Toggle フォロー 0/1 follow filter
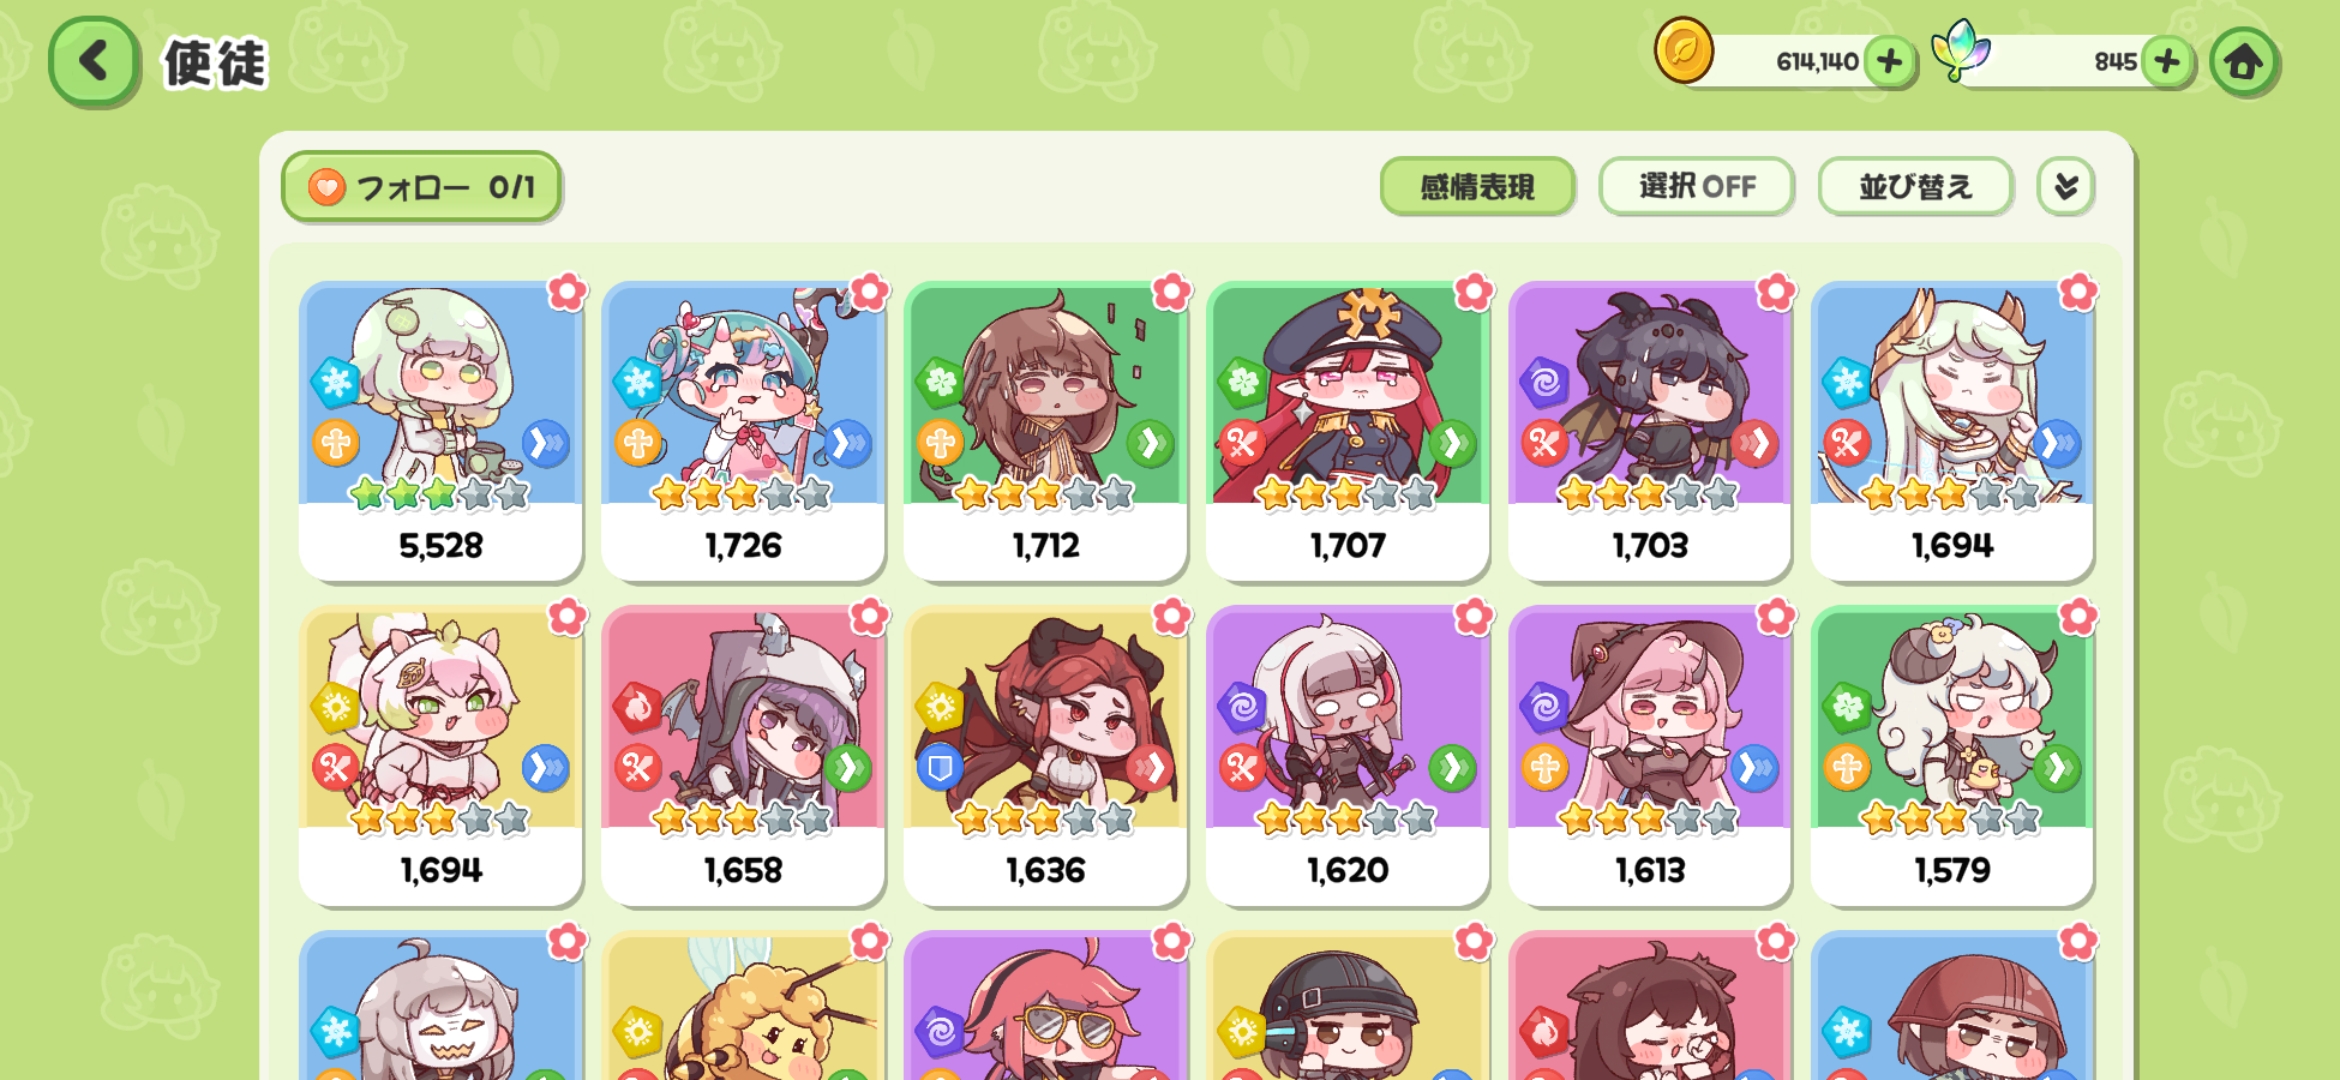The width and height of the screenshot is (2340, 1080). 421,186
